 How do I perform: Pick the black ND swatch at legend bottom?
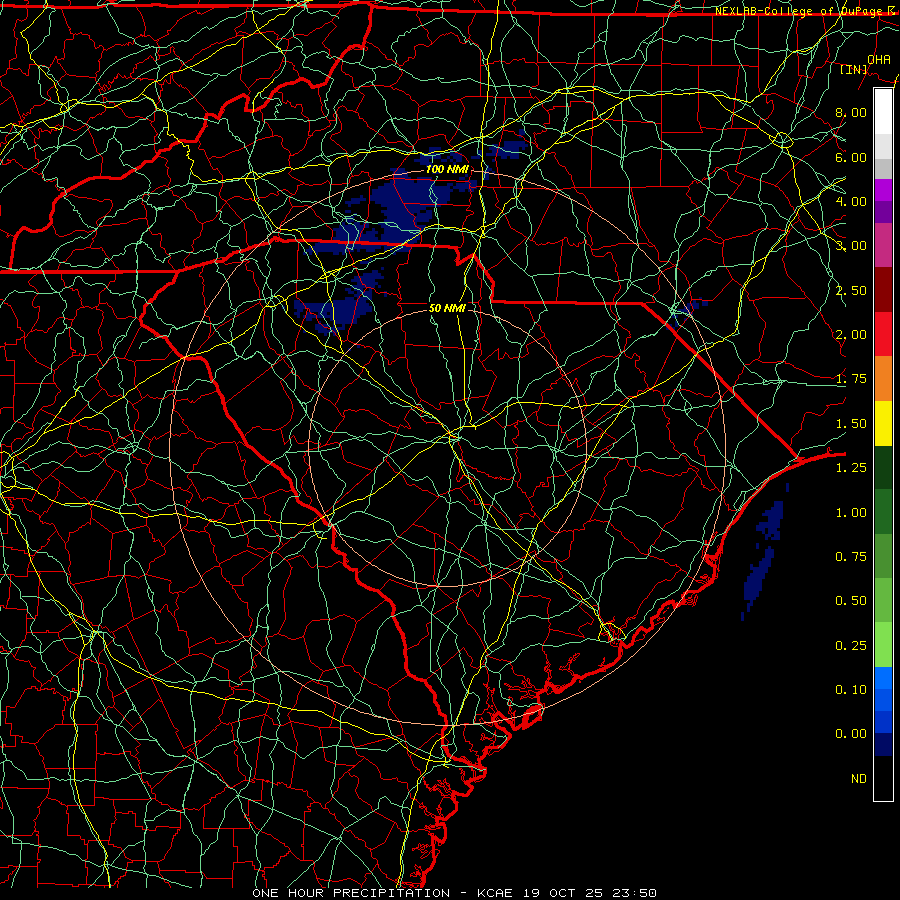[883, 778]
